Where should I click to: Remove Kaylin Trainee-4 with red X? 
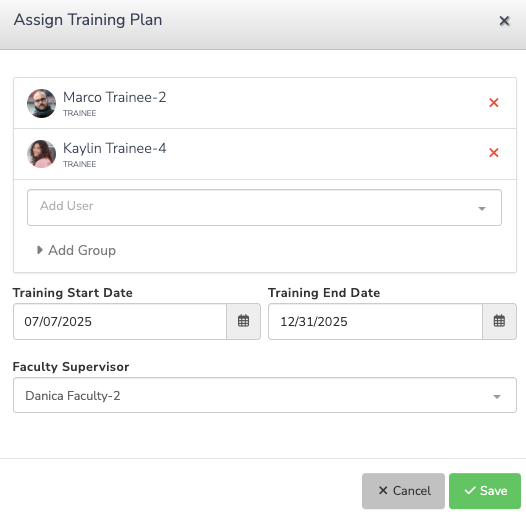[493, 153]
